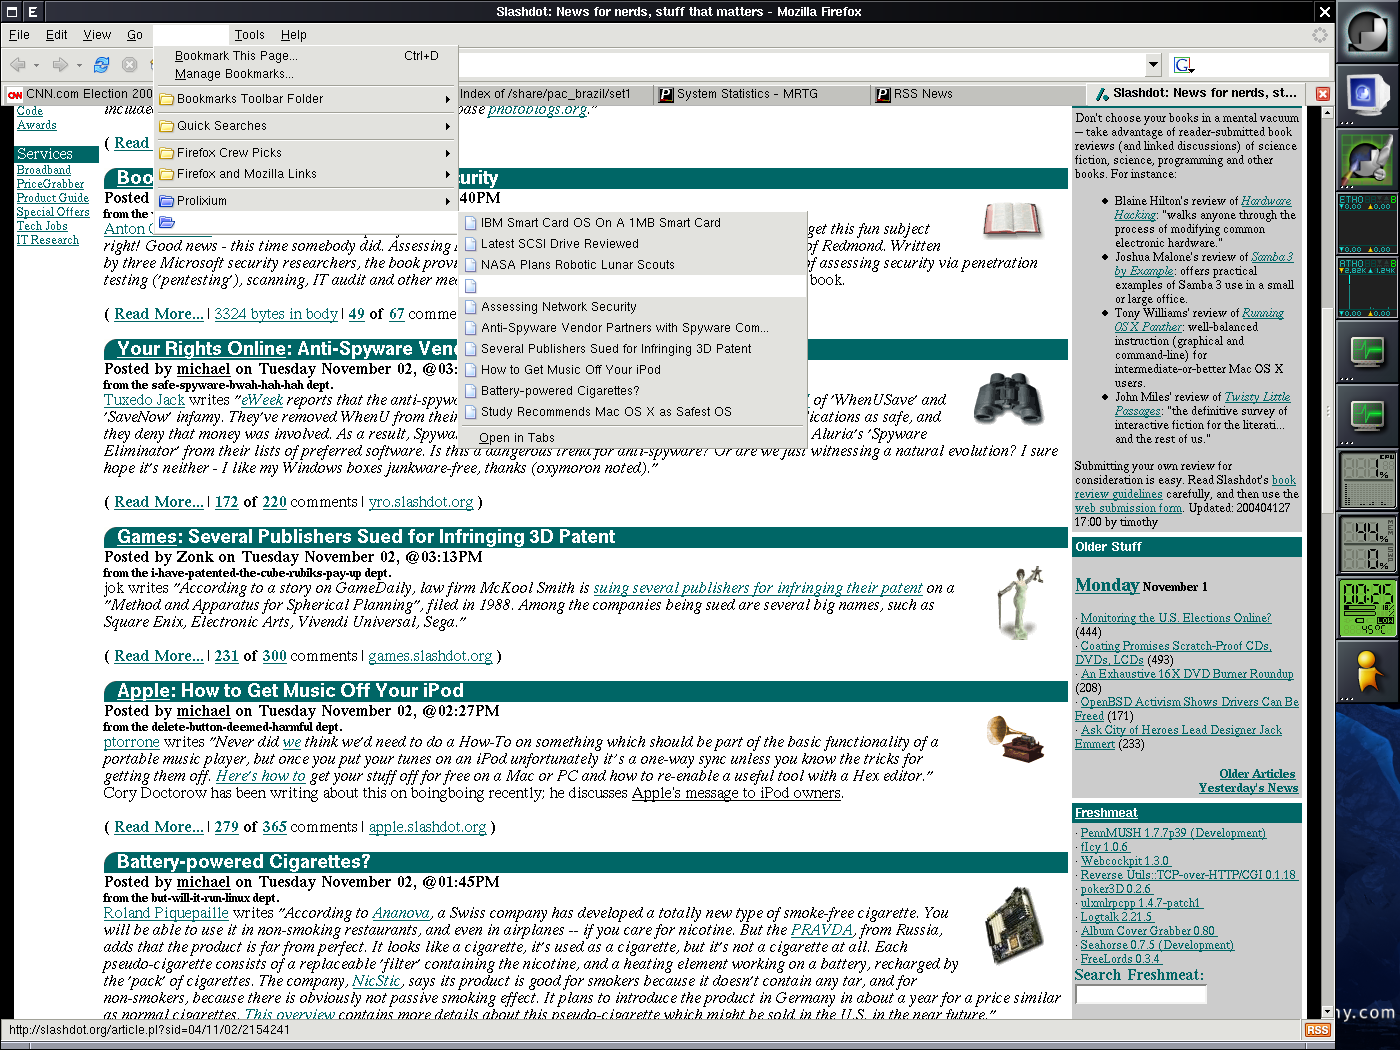
Task: Reload the page with the blue Reload icon
Action: (x=101, y=65)
